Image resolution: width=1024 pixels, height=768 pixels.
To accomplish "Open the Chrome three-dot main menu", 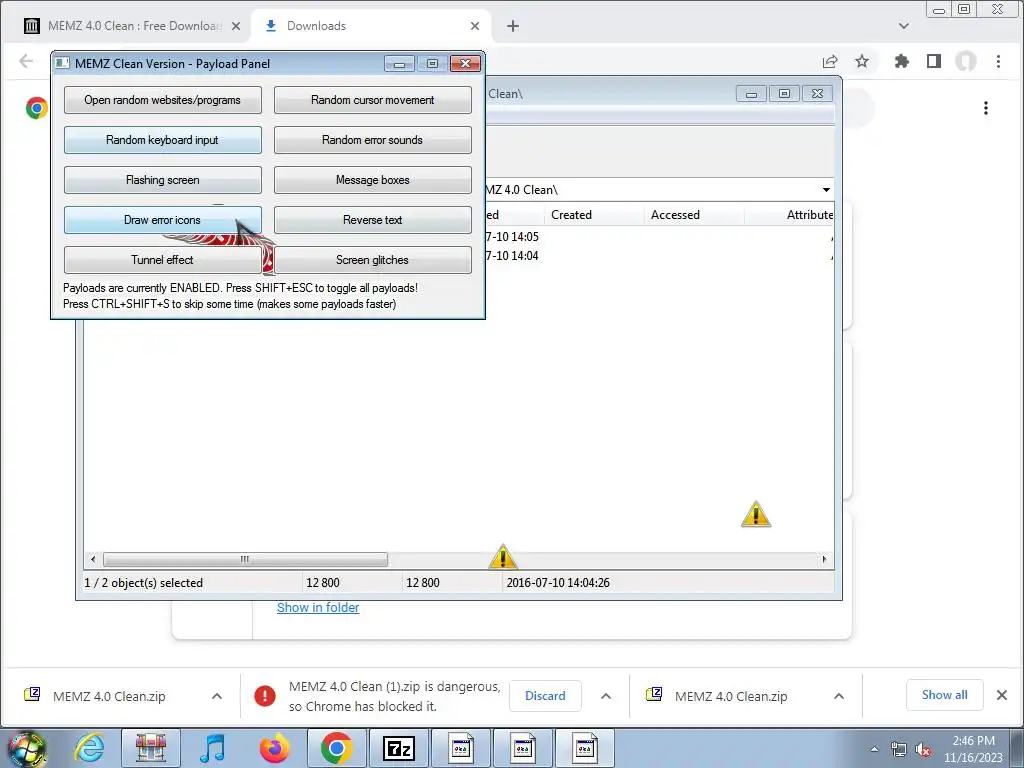I will tap(998, 61).
